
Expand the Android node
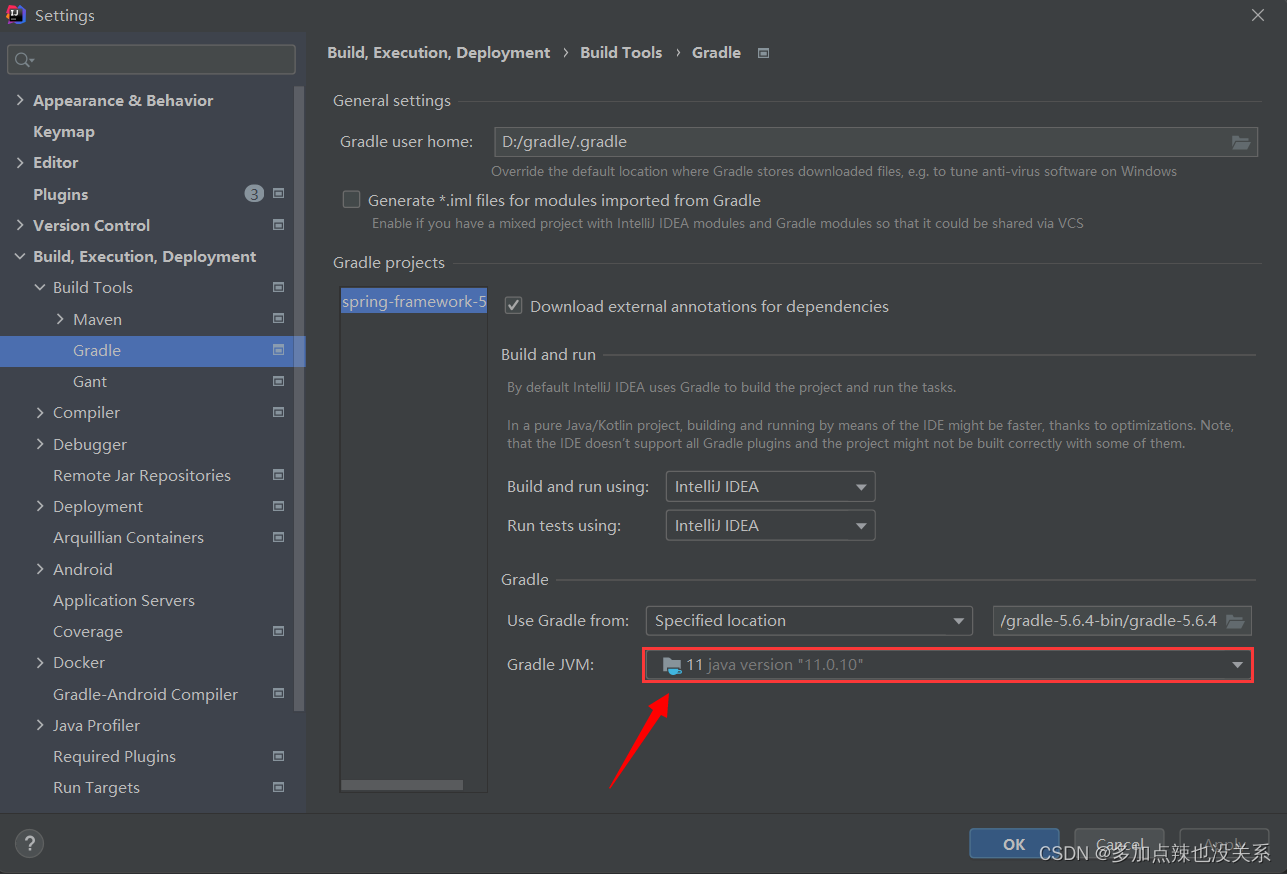[x=40, y=569]
